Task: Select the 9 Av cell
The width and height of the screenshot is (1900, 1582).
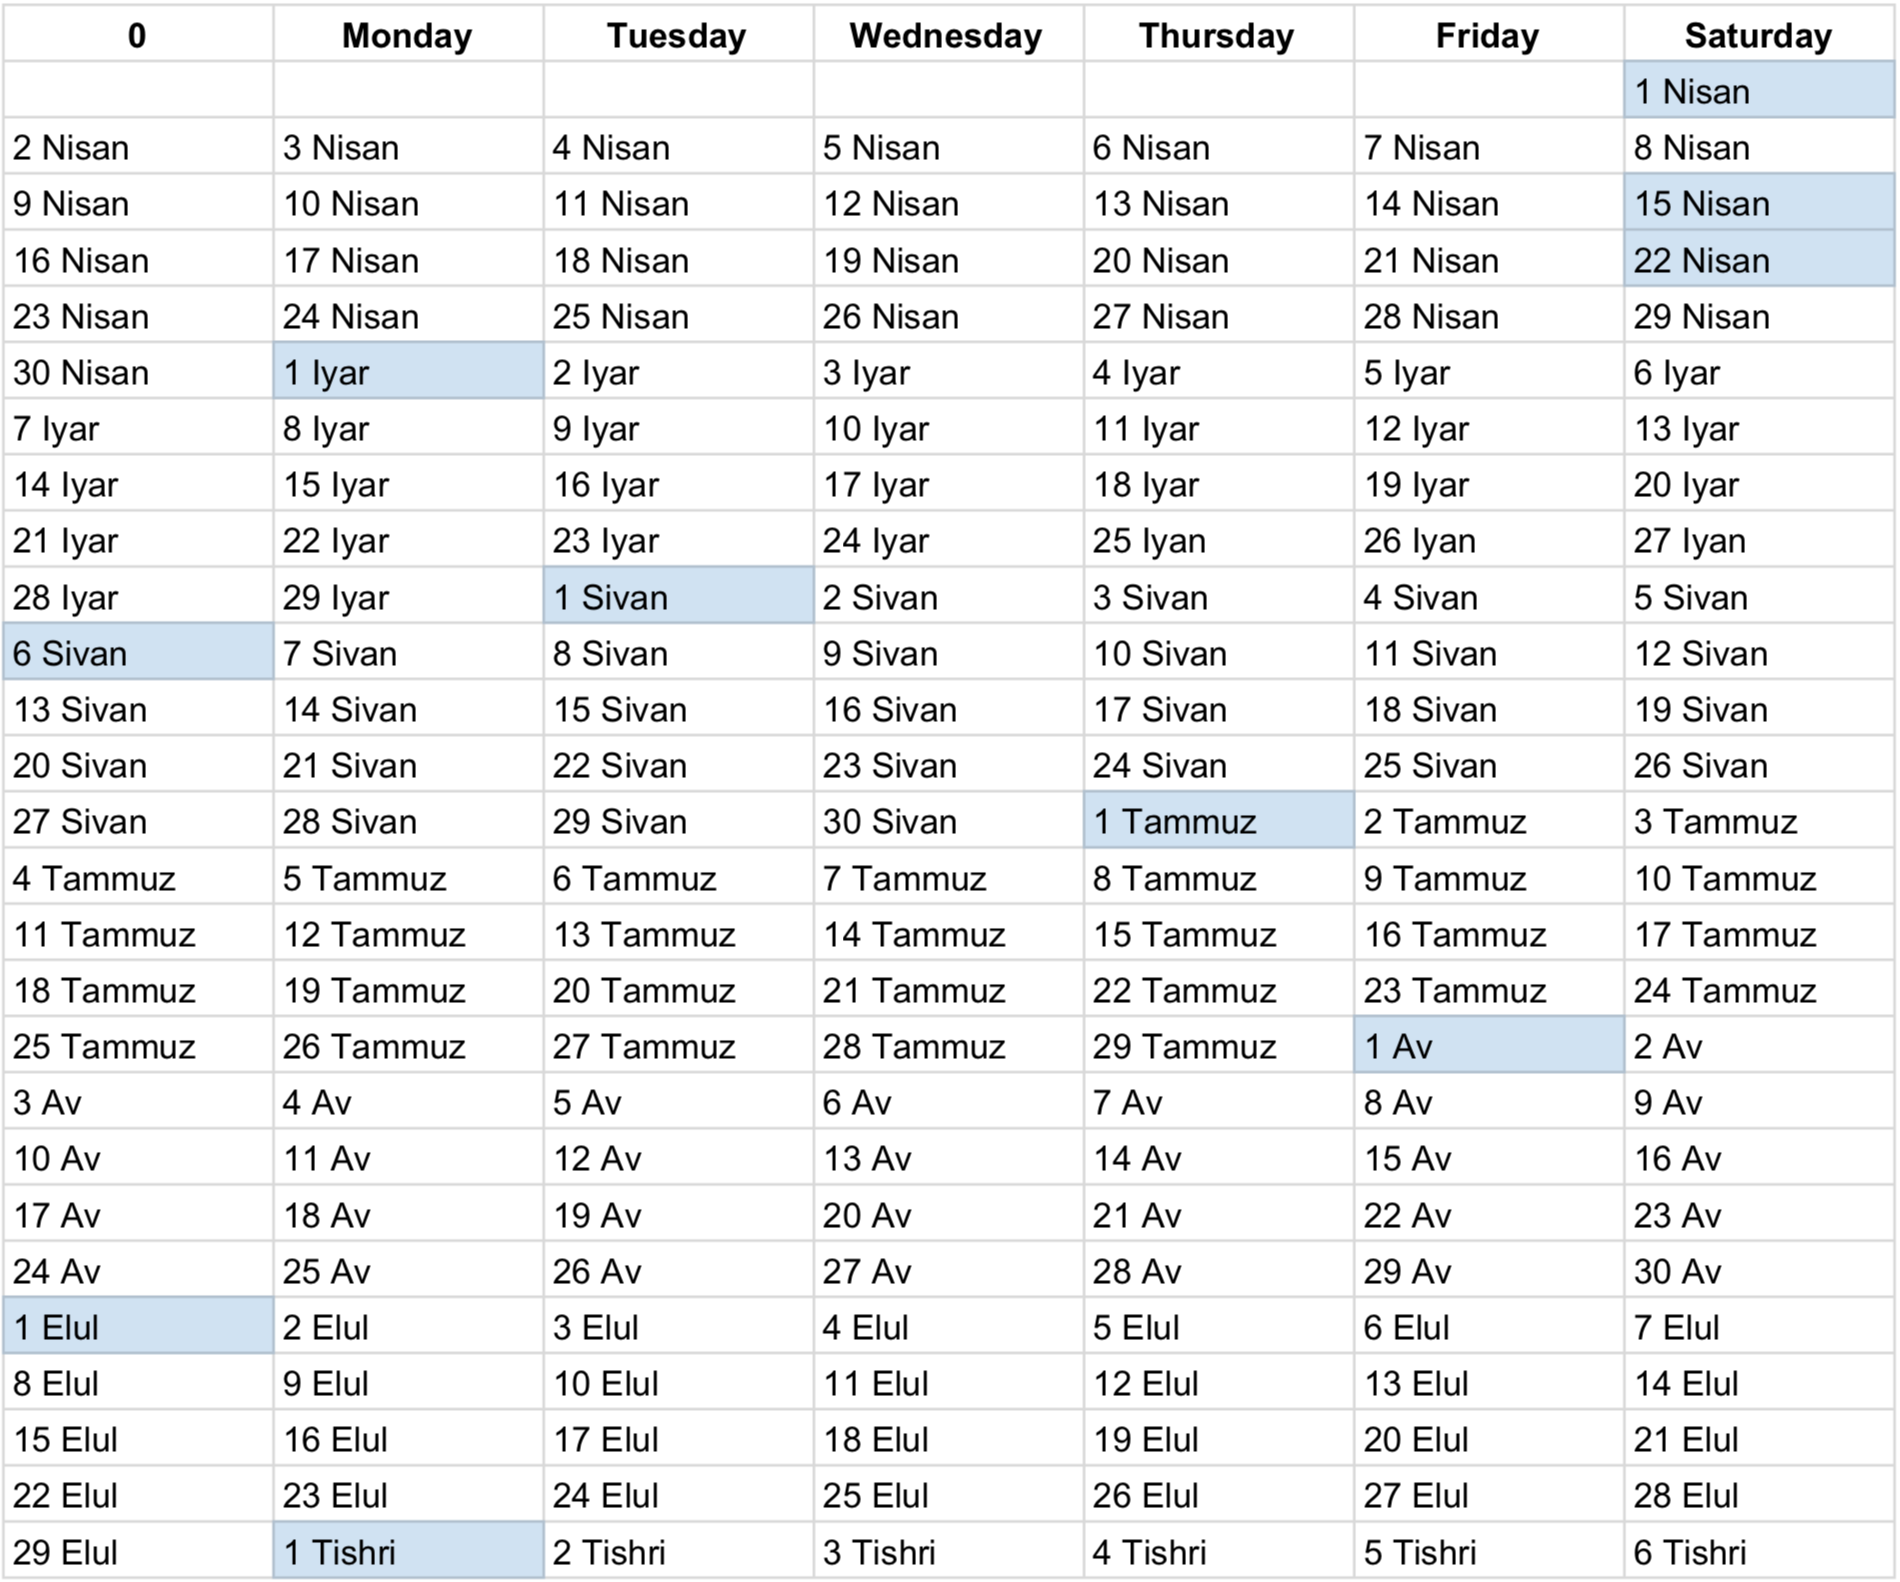Action: pyautogui.click(x=1758, y=1102)
